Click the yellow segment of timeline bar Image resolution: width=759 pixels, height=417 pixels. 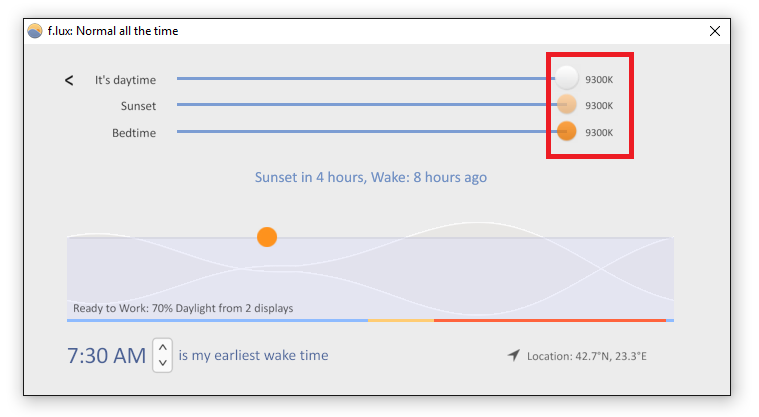(401, 320)
